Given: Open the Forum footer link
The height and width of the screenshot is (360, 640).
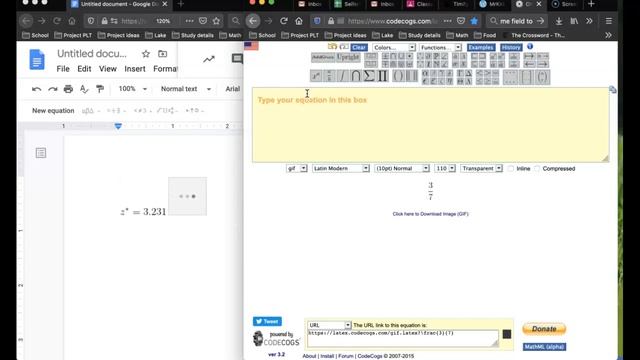Looking at the screenshot, I should point(346,356).
